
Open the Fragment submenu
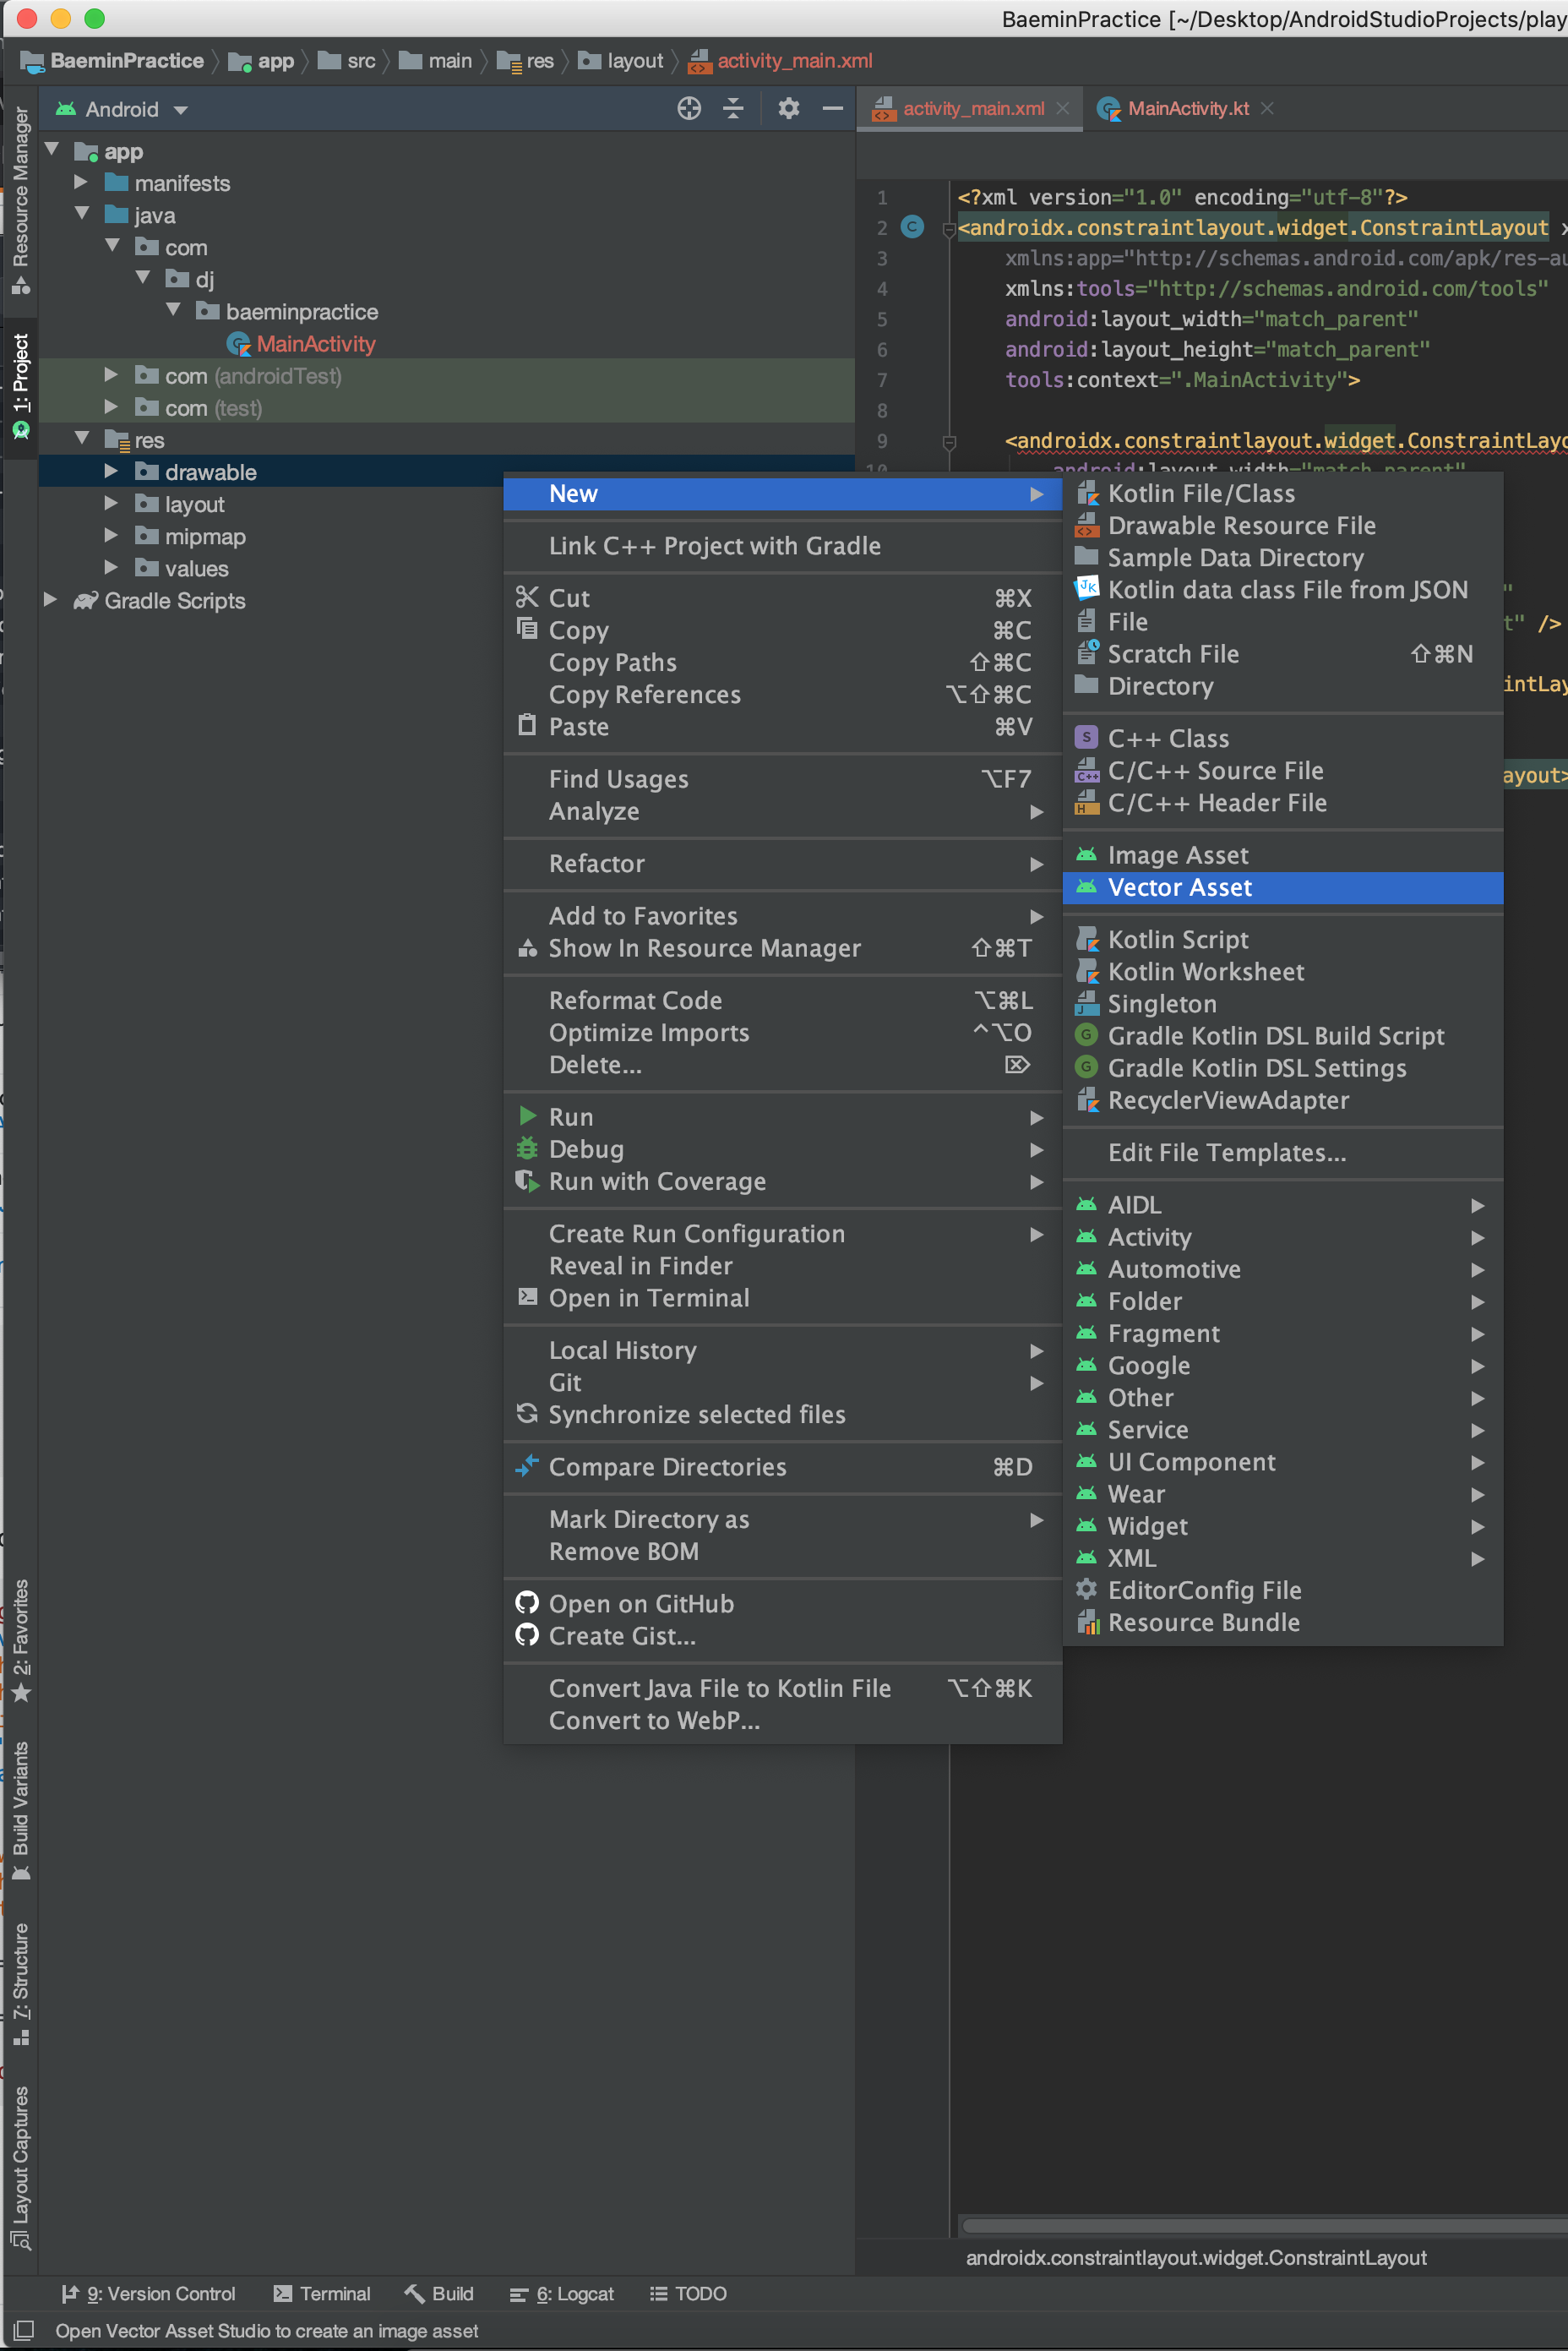point(1283,1333)
